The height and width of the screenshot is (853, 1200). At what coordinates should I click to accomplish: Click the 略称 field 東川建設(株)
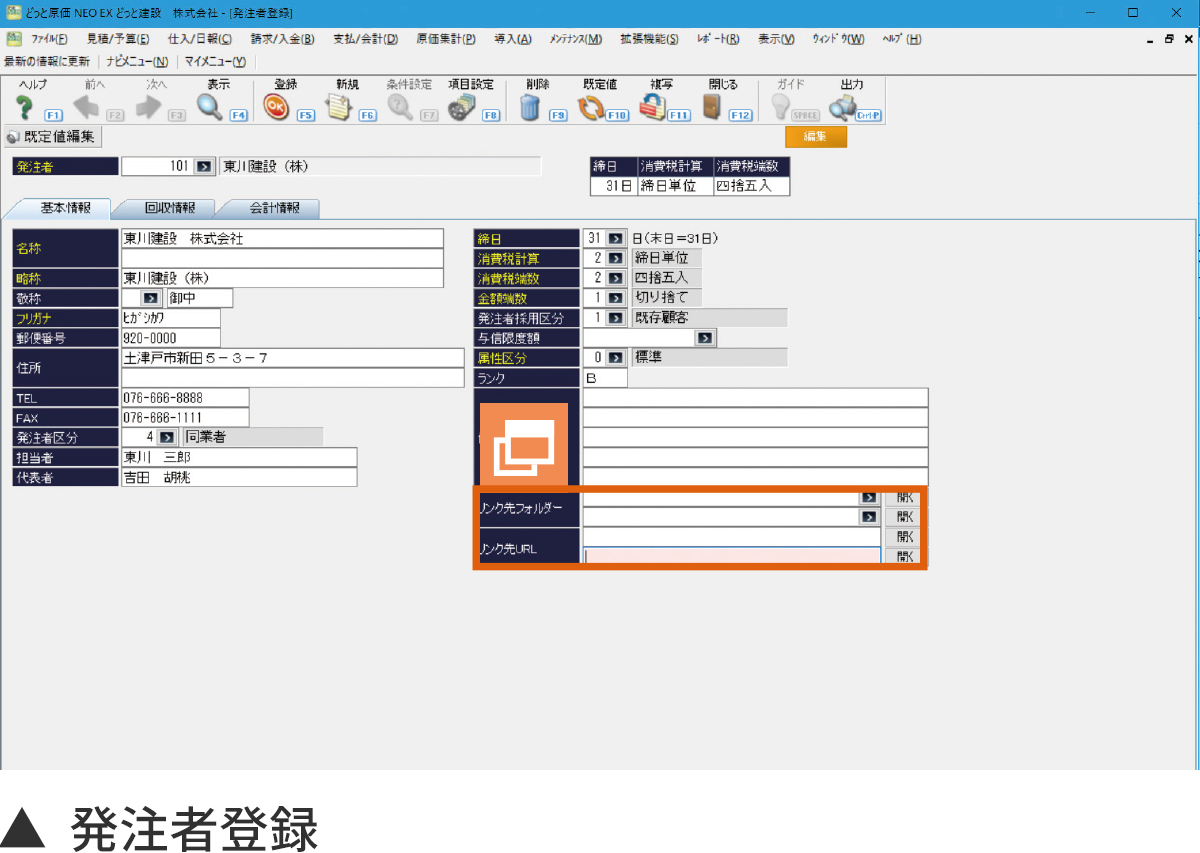[x=282, y=278]
